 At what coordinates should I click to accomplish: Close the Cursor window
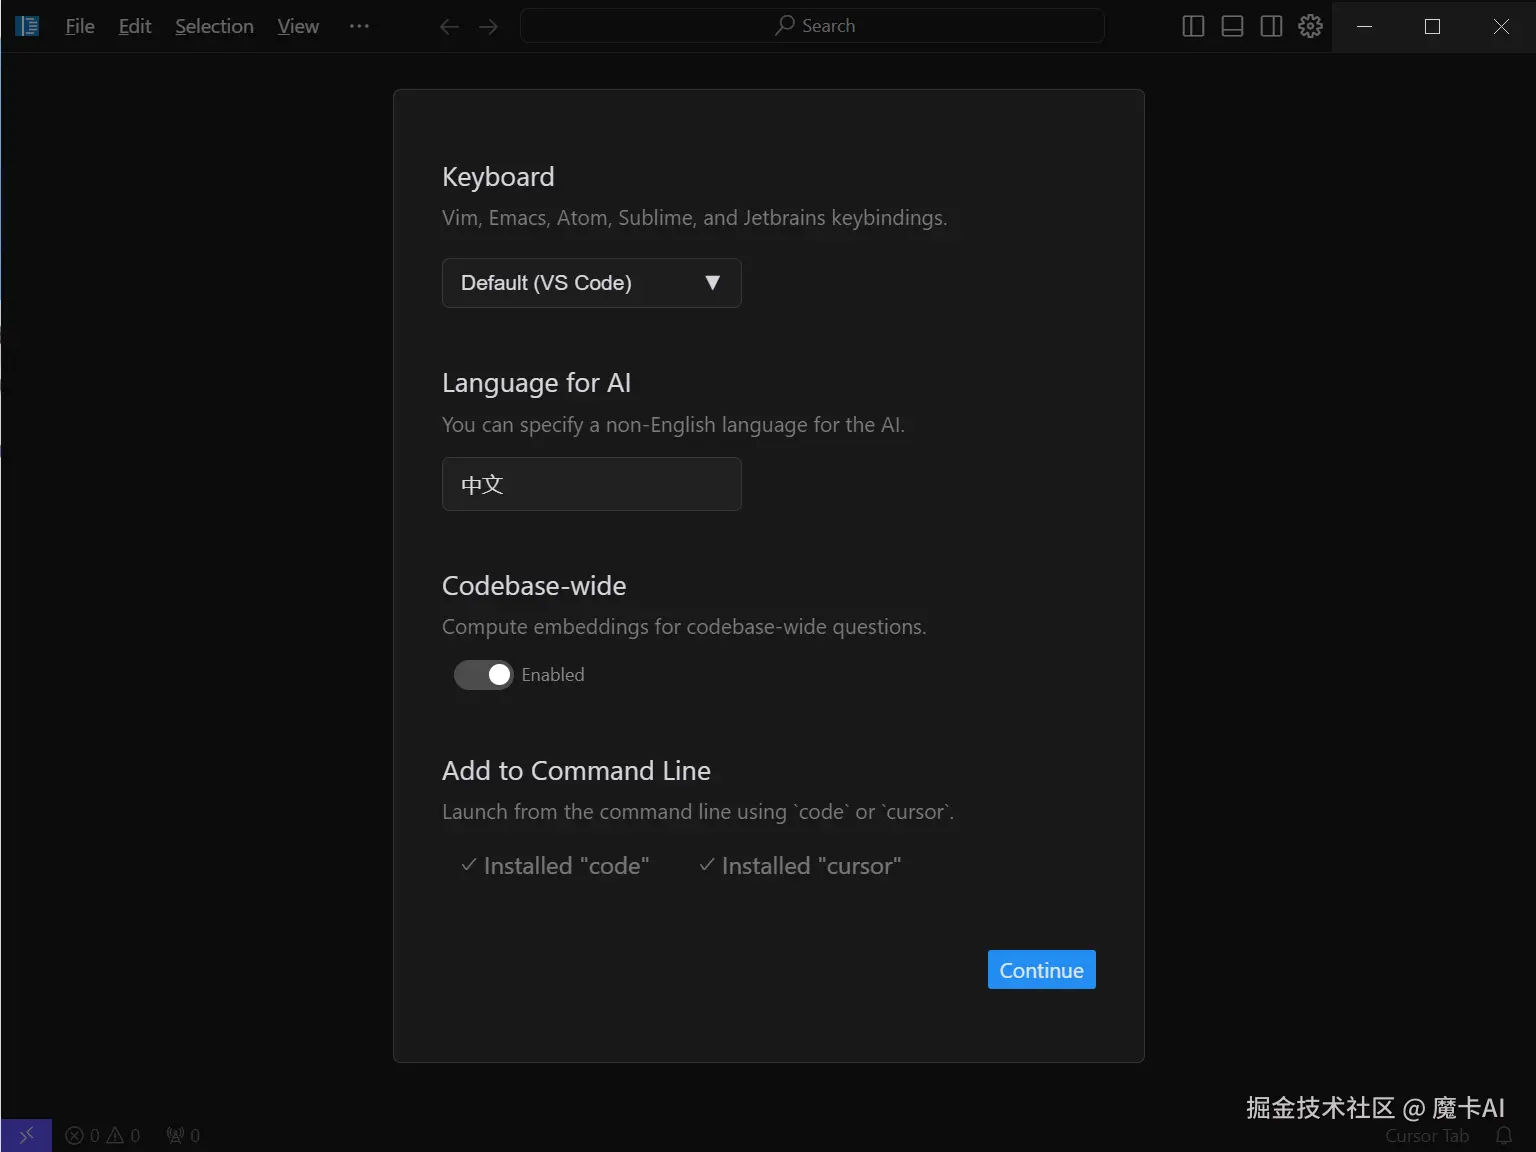click(x=1501, y=26)
